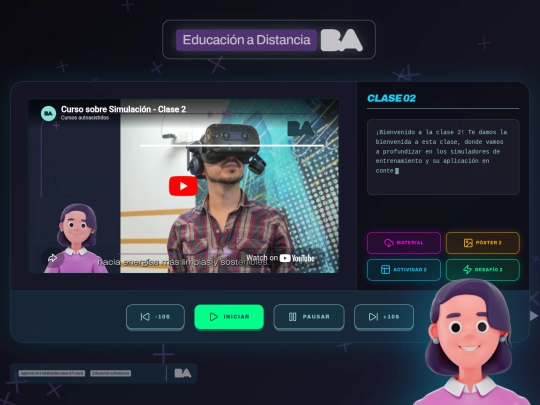Click the 'Agencia de Habilidades para el Futuro' footer tag
The width and height of the screenshot is (540, 405).
tap(52, 373)
